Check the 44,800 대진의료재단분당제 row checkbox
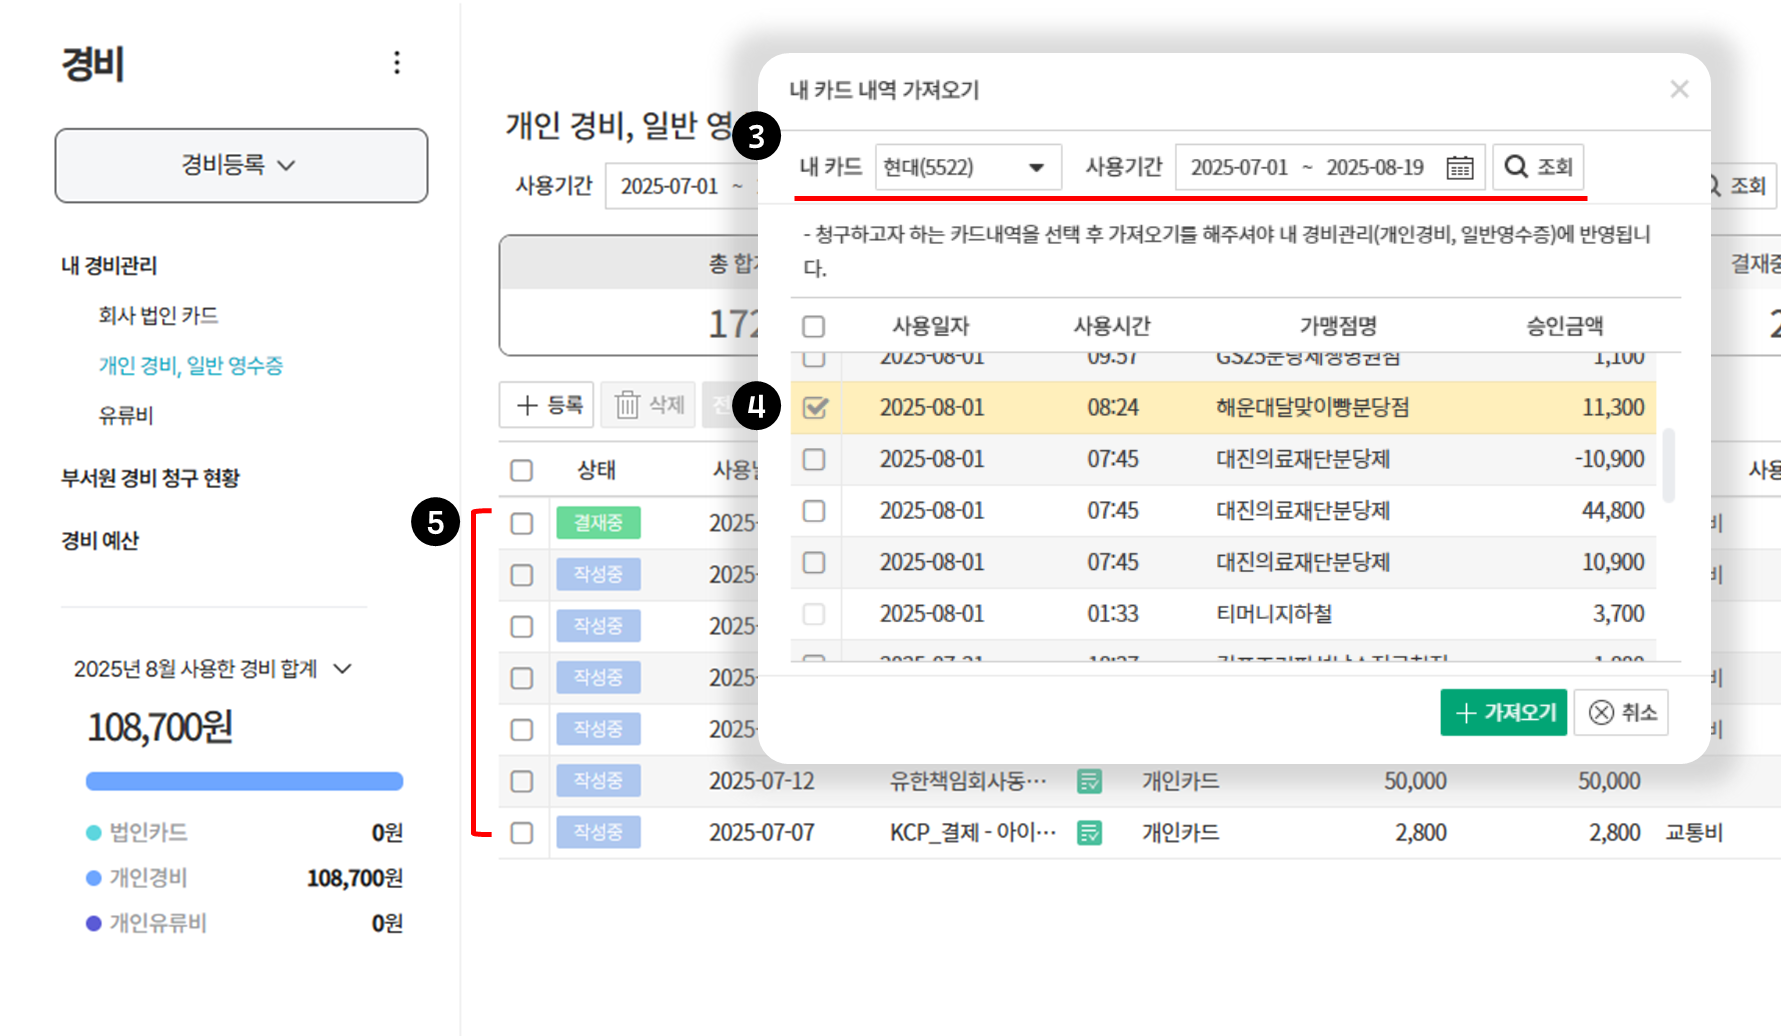 pos(814,511)
